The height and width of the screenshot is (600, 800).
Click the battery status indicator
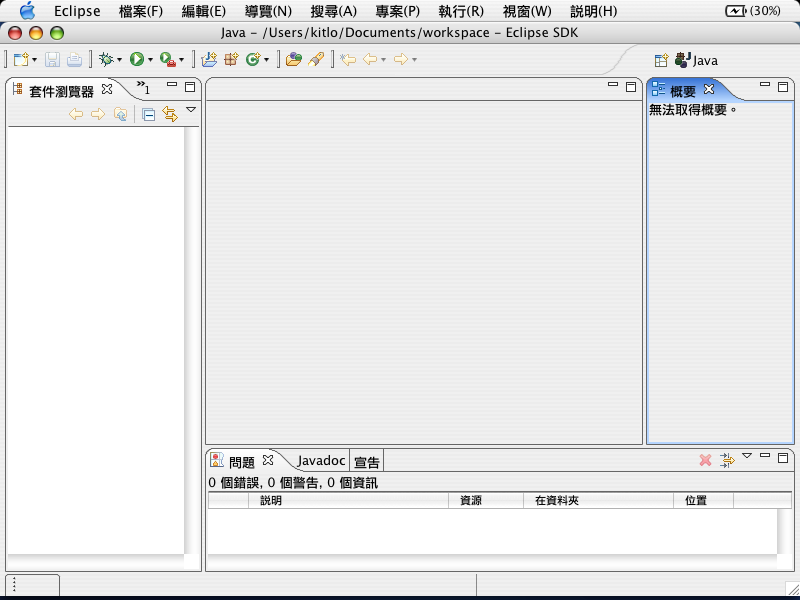[x=753, y=11]
